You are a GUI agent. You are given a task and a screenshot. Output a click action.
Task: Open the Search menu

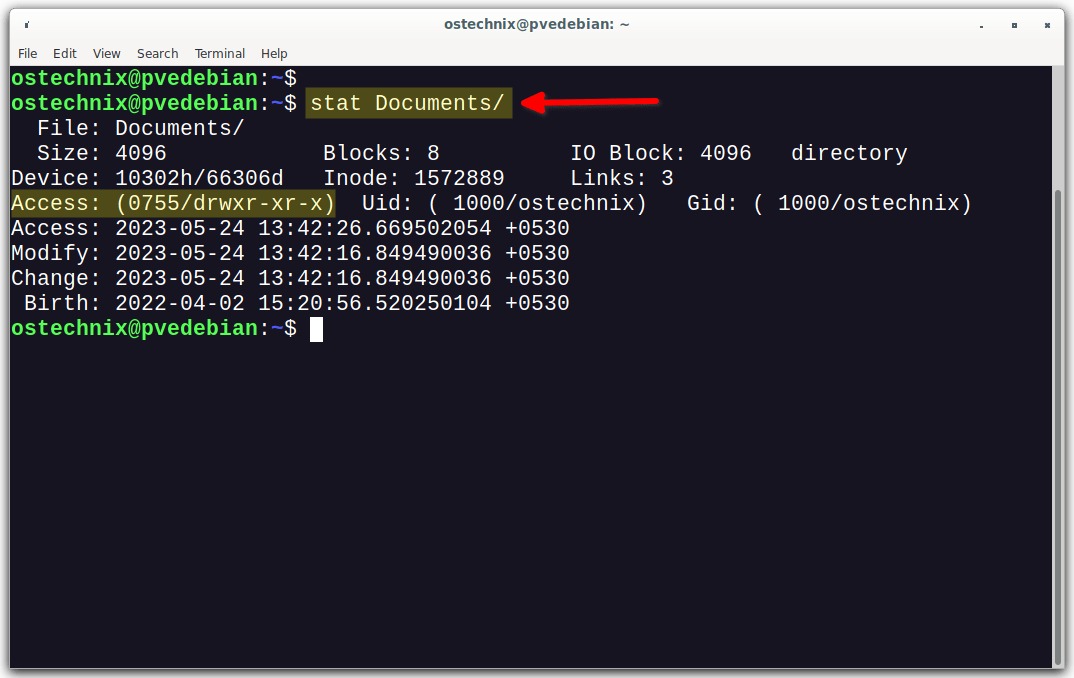point(157,53)
